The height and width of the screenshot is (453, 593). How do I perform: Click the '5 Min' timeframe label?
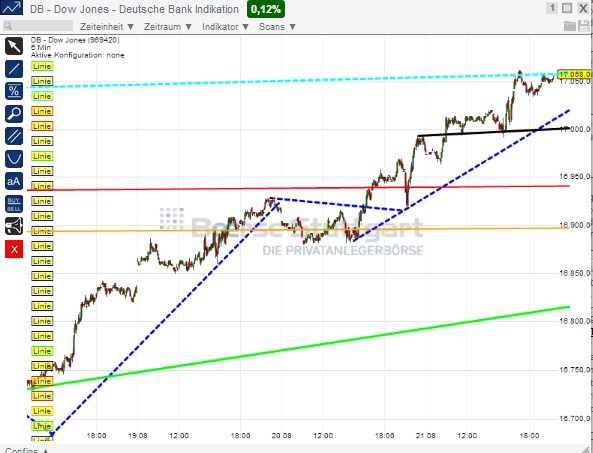click(x=41, y=48)
